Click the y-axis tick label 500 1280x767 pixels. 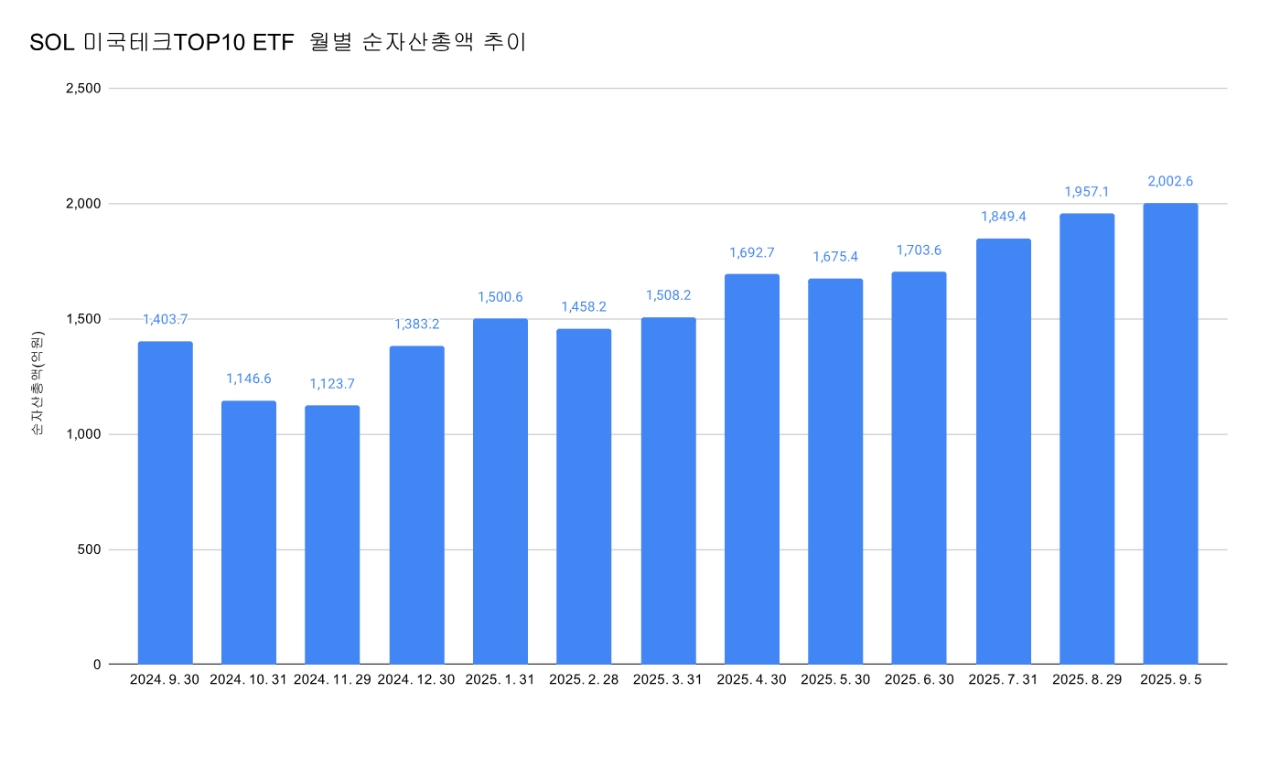click(90, 549)
